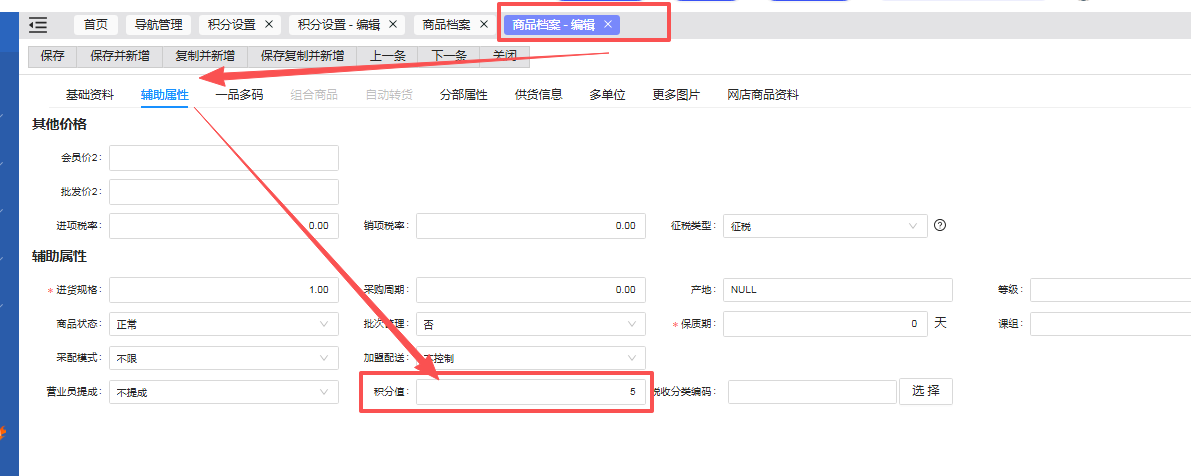Screen dimensions: 1191x476
Task: Click the 保存 button
Action: [52, 56]
